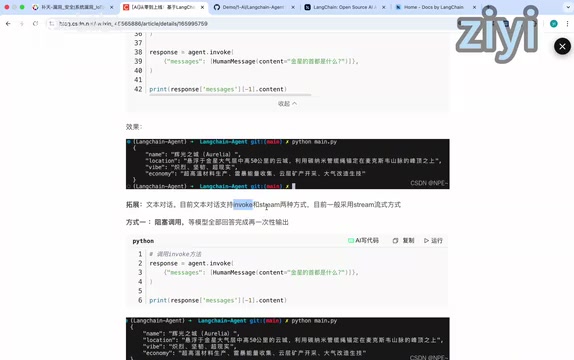The height and width of the screenshot is (360, 574).
Task: Click the python language label
Action: point(143,241)
